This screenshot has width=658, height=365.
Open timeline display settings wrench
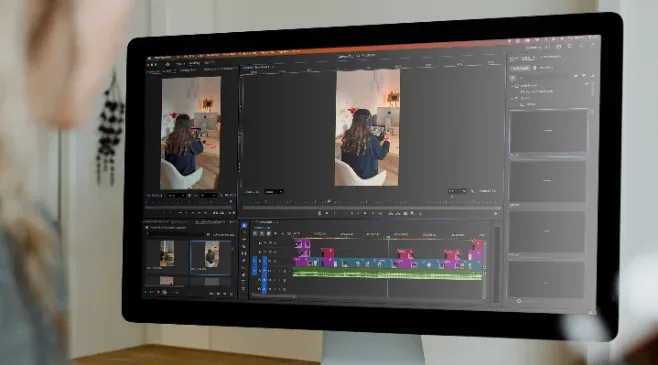pos(282,234)
